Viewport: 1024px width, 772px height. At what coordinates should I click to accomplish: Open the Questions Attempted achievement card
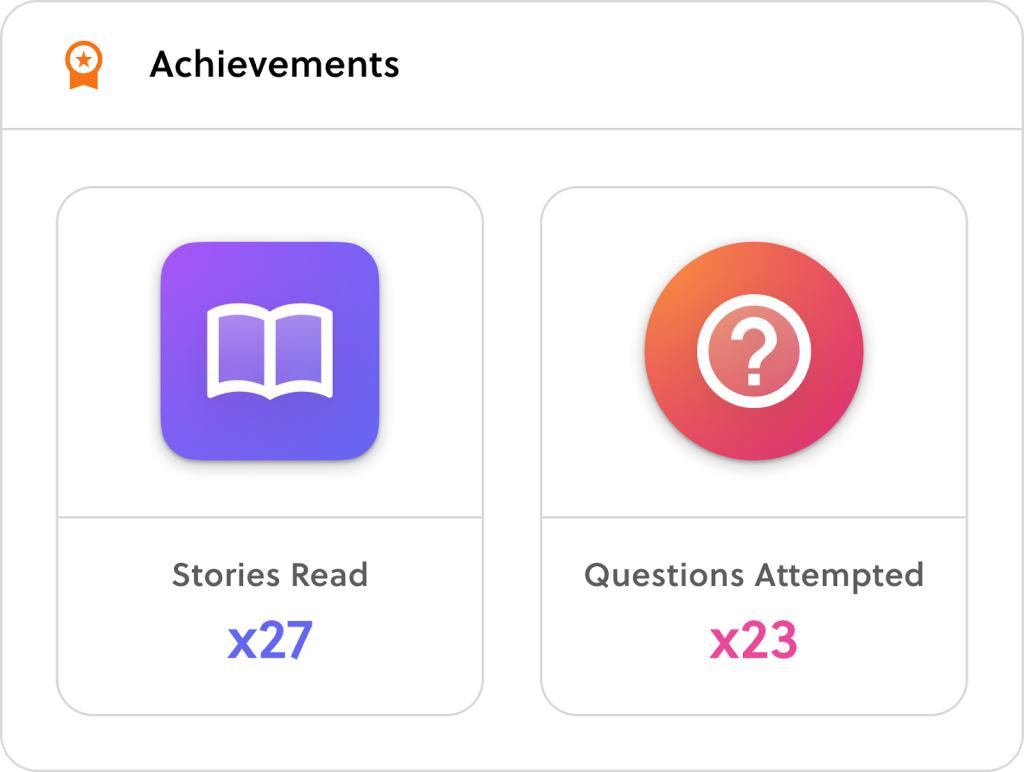click(754, 451)
